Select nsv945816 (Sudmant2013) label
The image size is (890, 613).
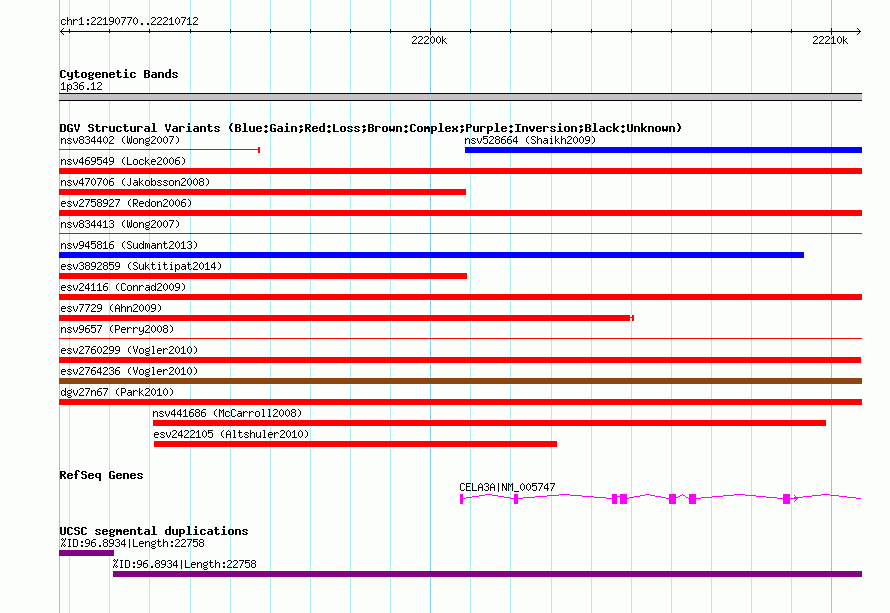point(129,245)
